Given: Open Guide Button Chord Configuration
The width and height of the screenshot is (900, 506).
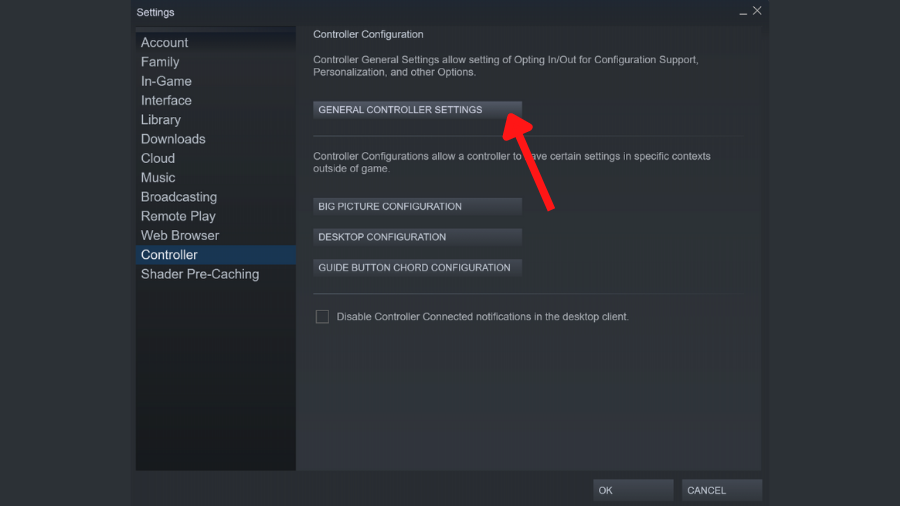Looking at the screenshot, I should [x=417, y=267].
